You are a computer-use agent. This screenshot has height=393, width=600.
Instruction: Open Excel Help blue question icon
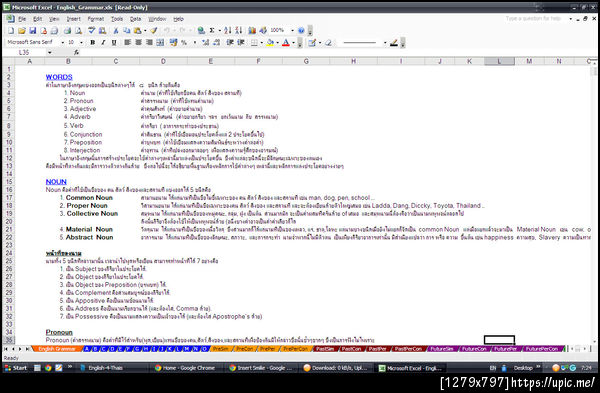[301, 31]
